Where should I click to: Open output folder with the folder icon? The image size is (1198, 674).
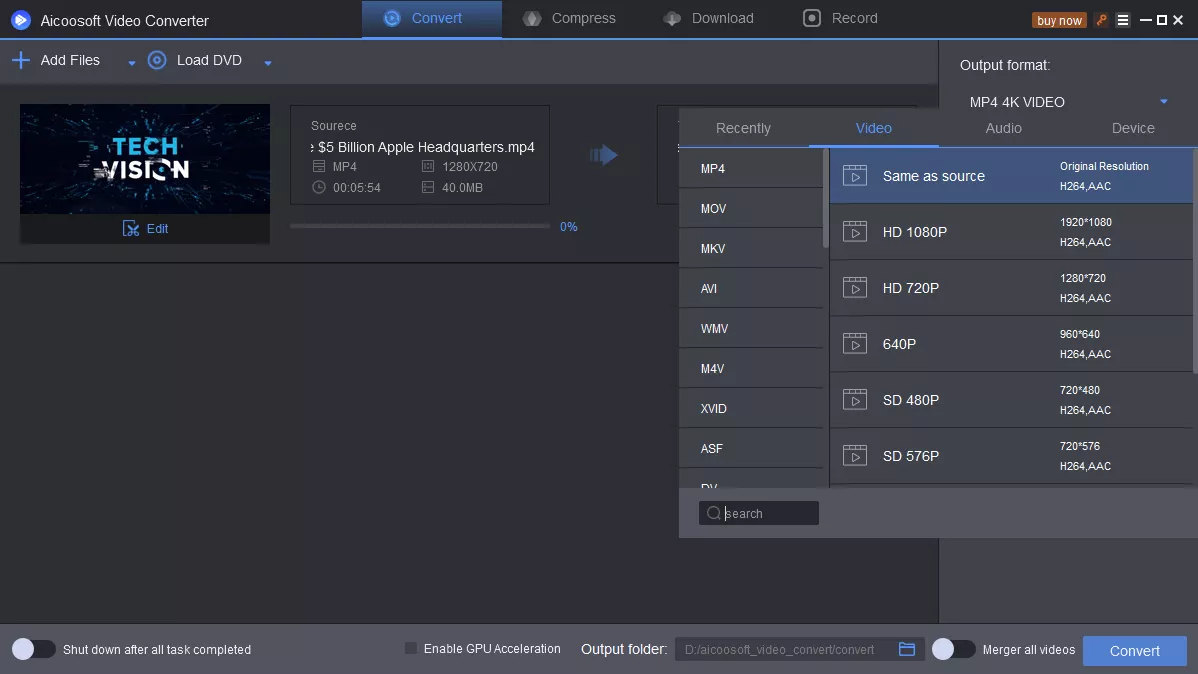[x=907, y=650]
